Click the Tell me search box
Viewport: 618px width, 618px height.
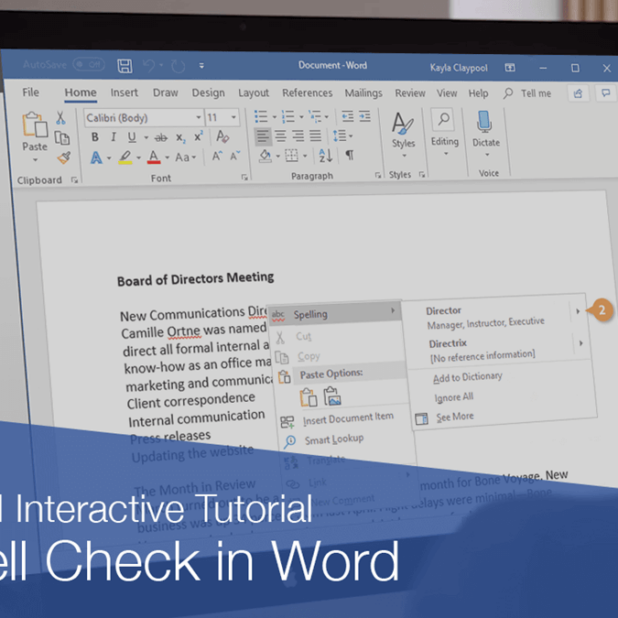coord(527,93)
